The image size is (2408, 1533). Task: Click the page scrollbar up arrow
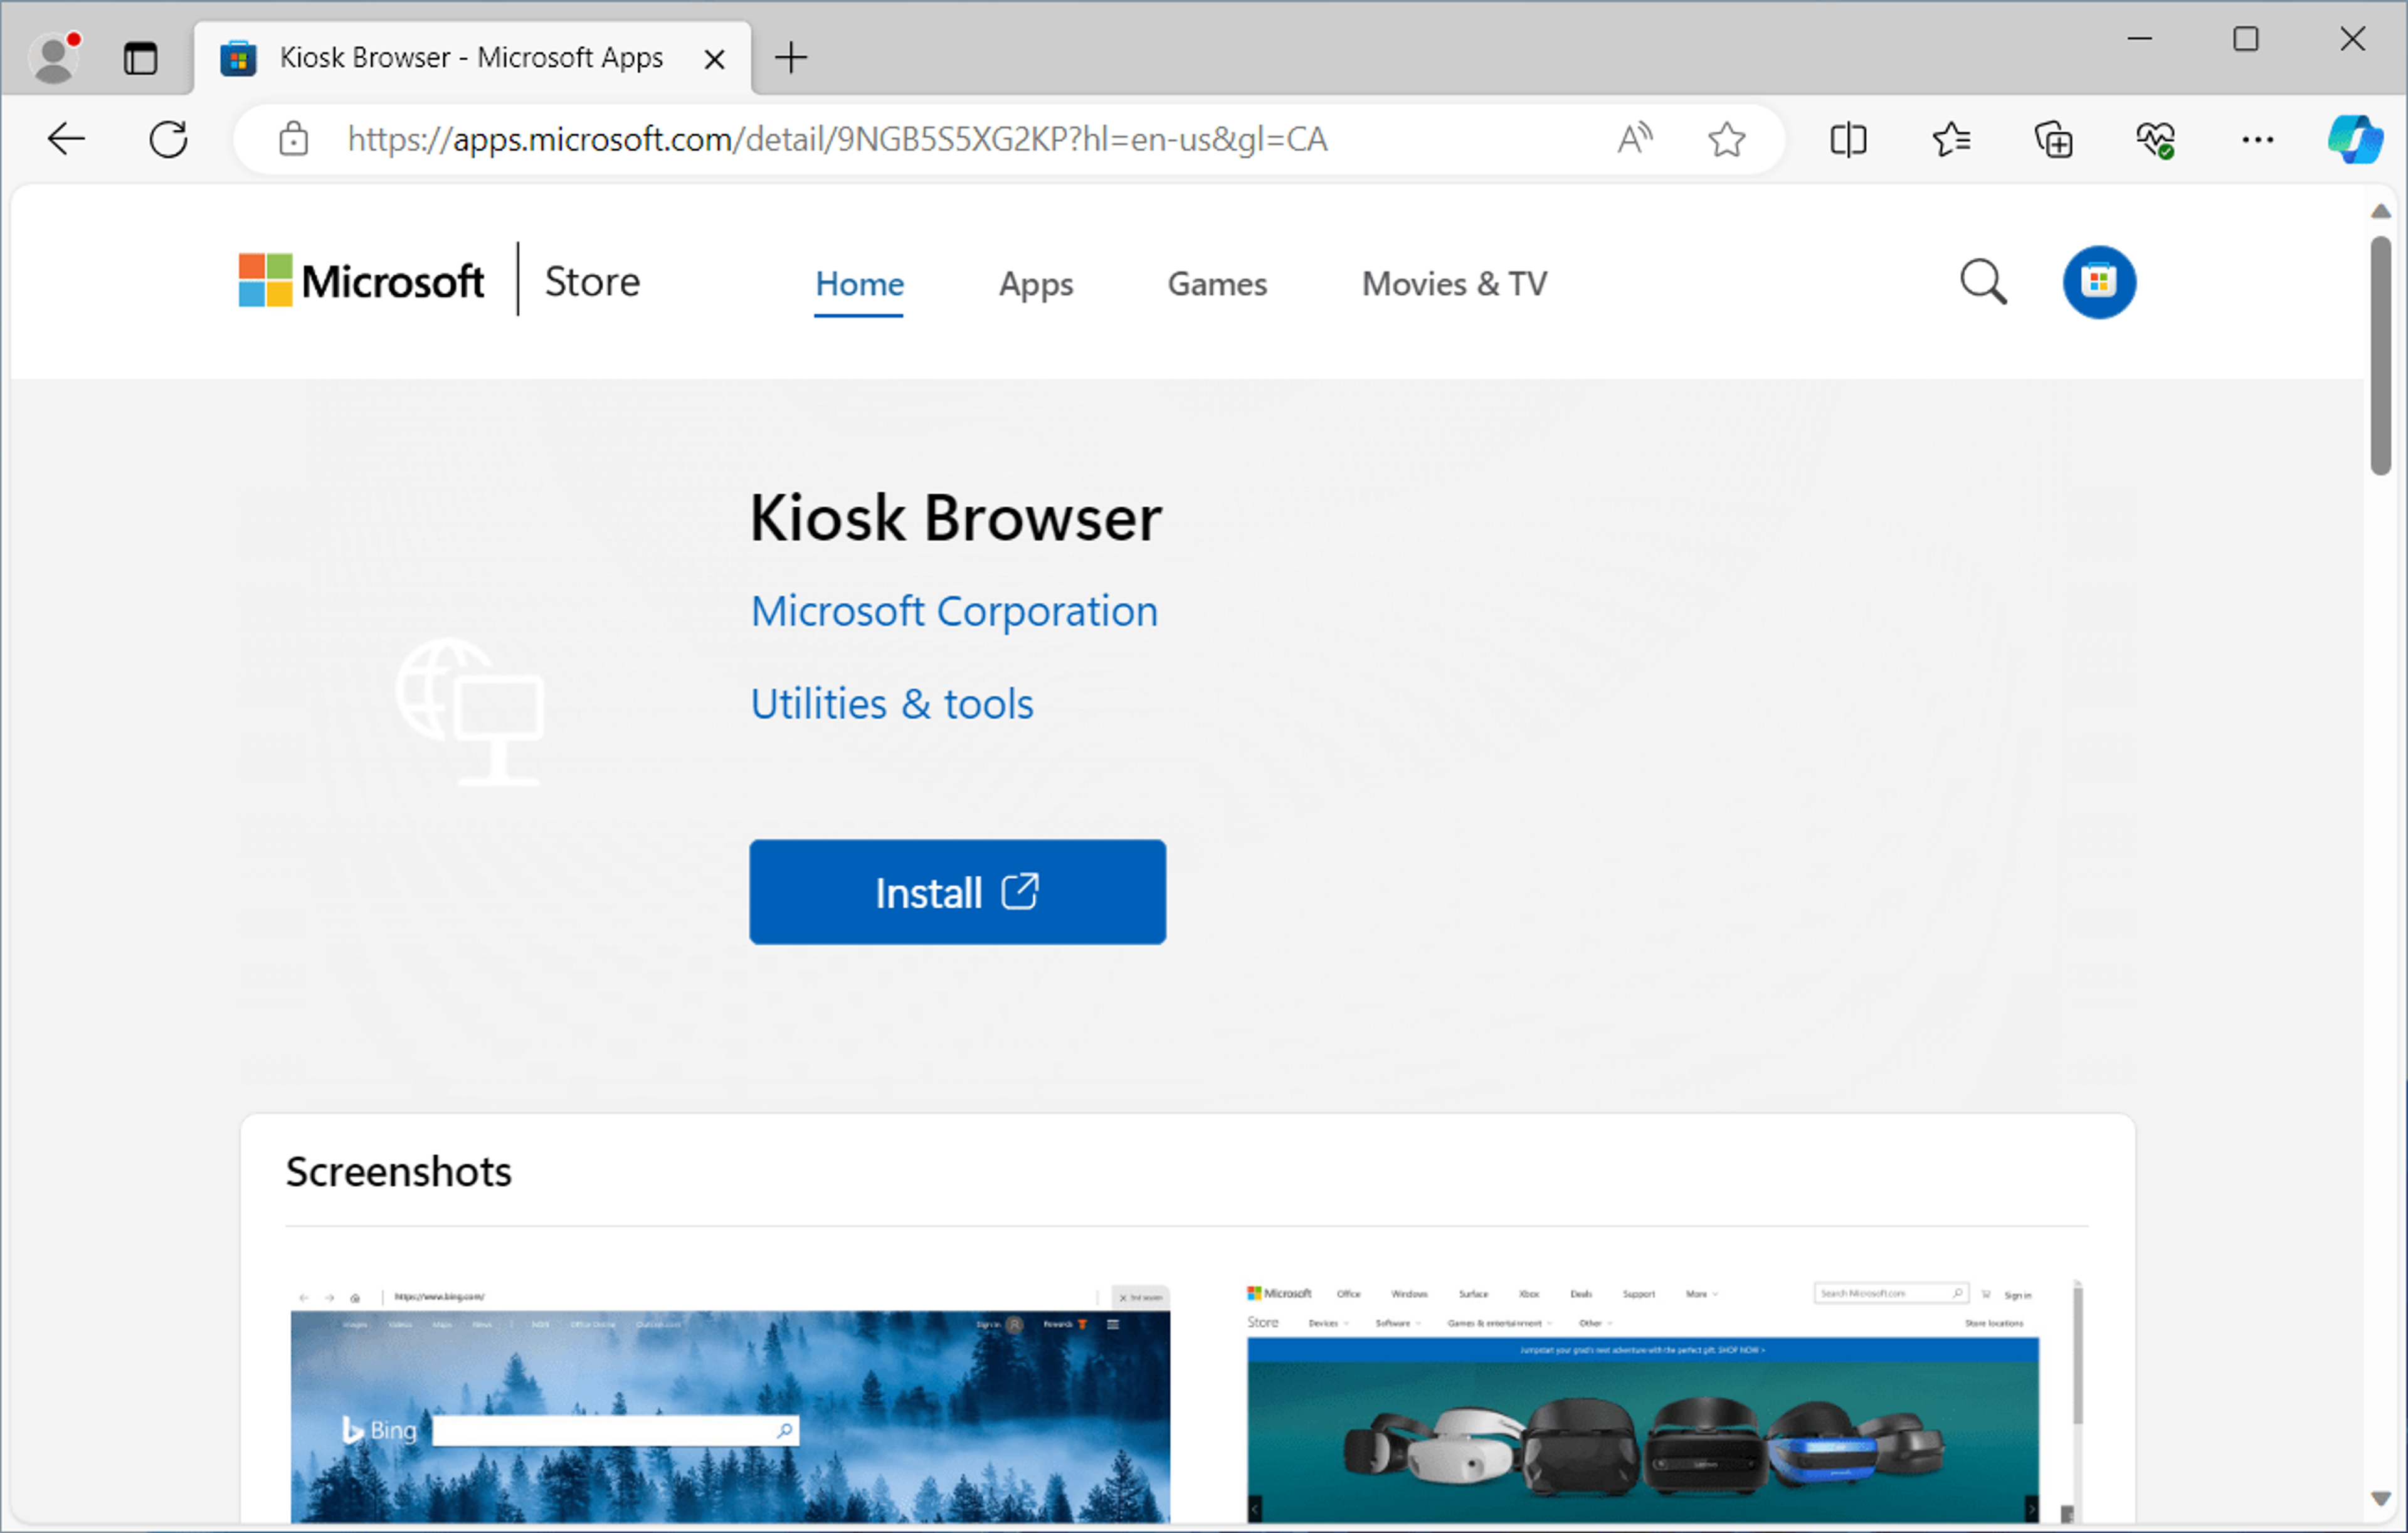point(2381,211)
